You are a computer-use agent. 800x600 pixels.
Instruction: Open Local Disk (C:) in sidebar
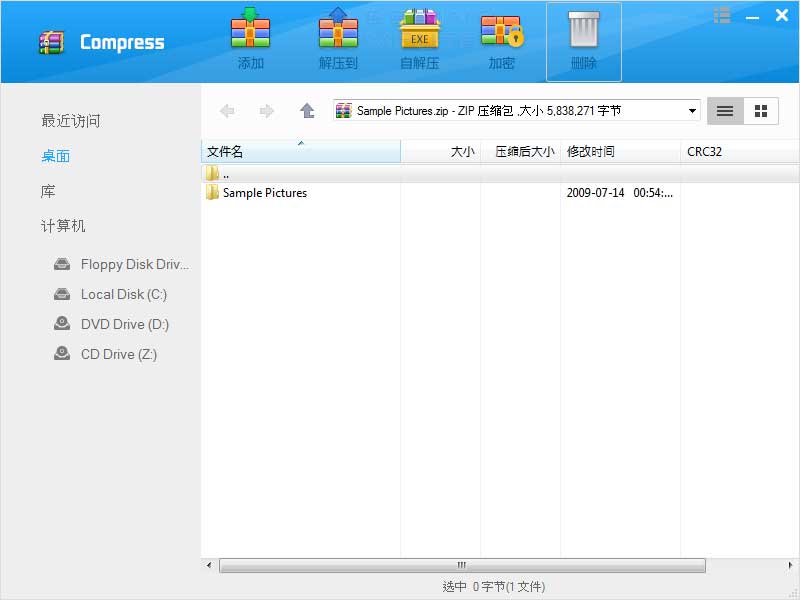pos(111,294)
